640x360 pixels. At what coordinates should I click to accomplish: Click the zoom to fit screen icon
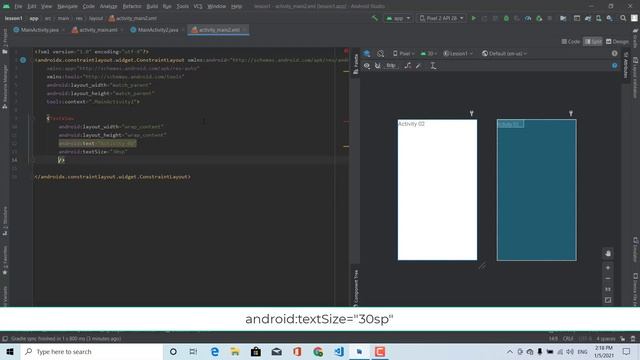(x=608, y=300)
